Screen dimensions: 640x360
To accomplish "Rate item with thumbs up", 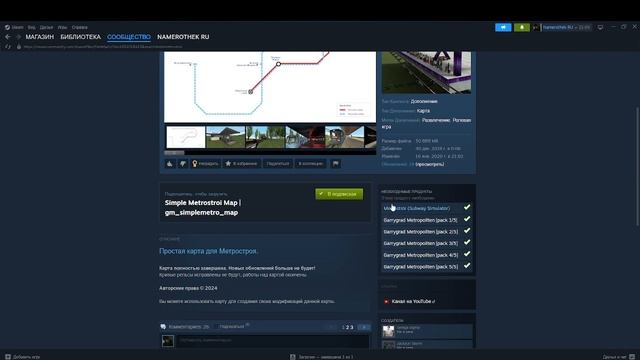I will tap(169, 164).
